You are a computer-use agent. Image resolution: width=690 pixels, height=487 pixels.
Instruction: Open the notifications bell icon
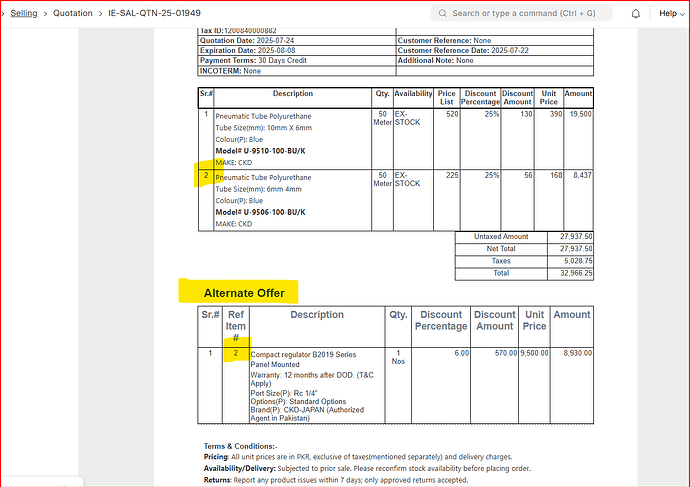click(x=635, y=14)
